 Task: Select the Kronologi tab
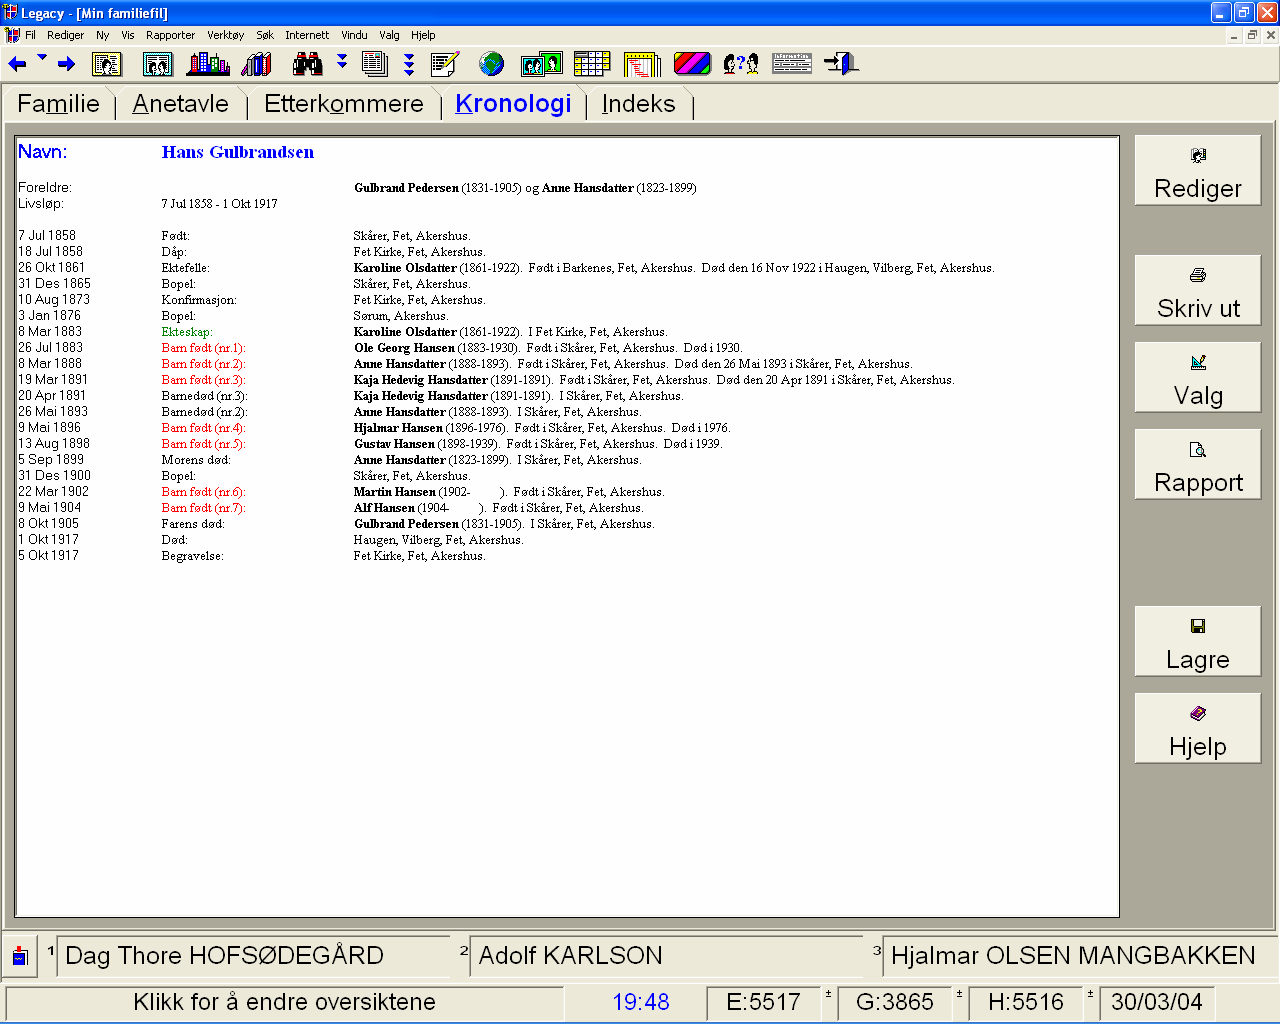513,104
